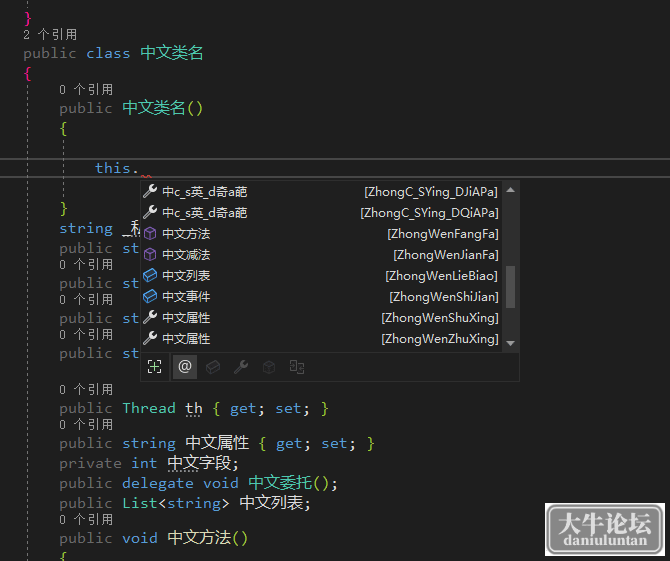Click the class name 中文类名 in class declaration
The image size is (670, 561).
pyautogui.click(x=172, y=53)
